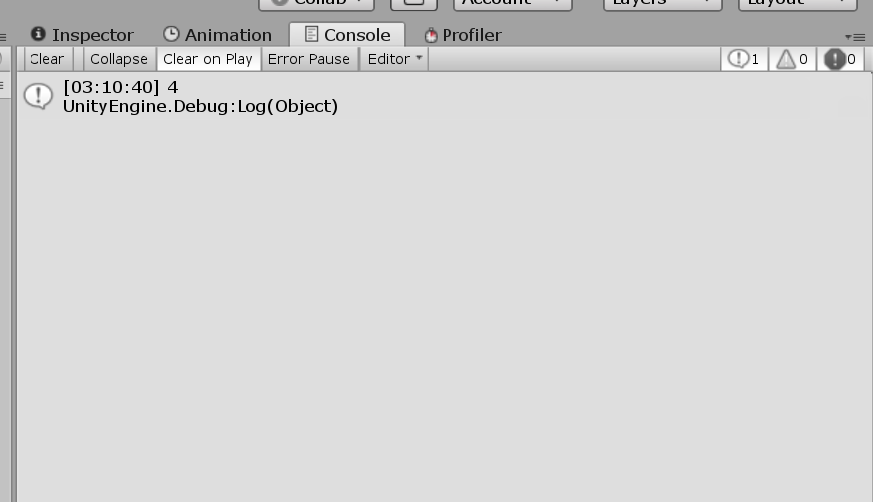Toggle the red error count filter
The image size is (873, 502).
[840, 59]
